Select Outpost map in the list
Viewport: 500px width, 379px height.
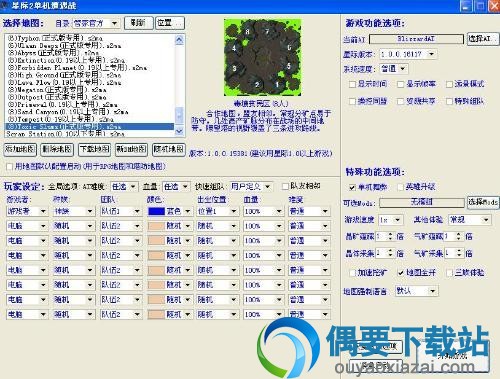[90, 97]
